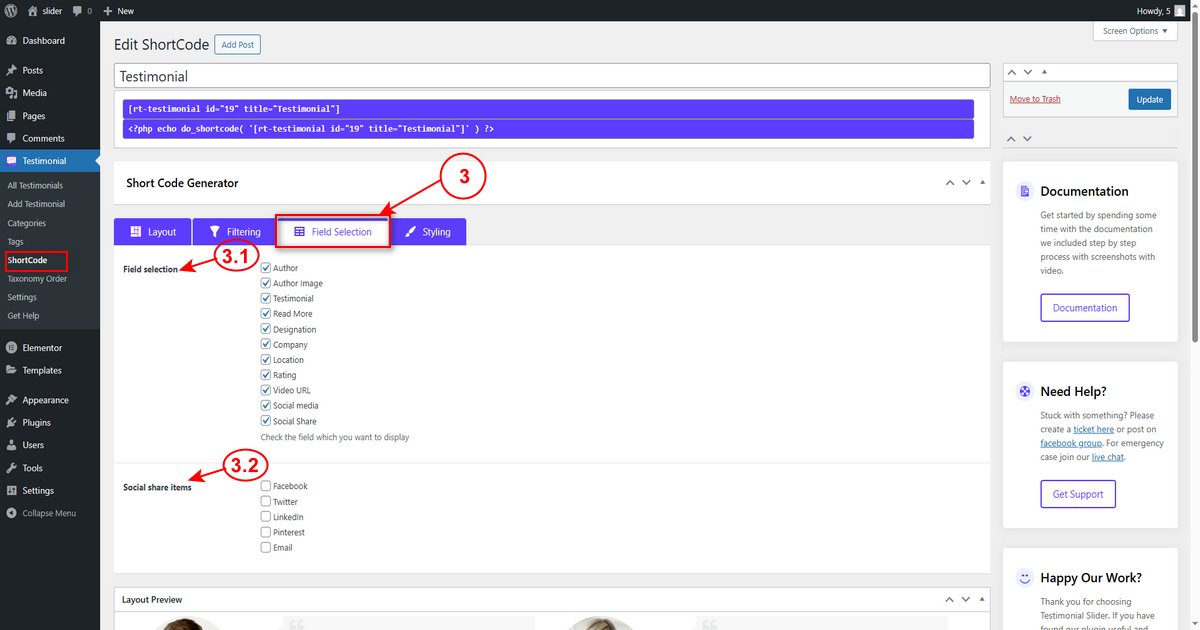Tick the Pinterest share checkbox

[266, 532]
